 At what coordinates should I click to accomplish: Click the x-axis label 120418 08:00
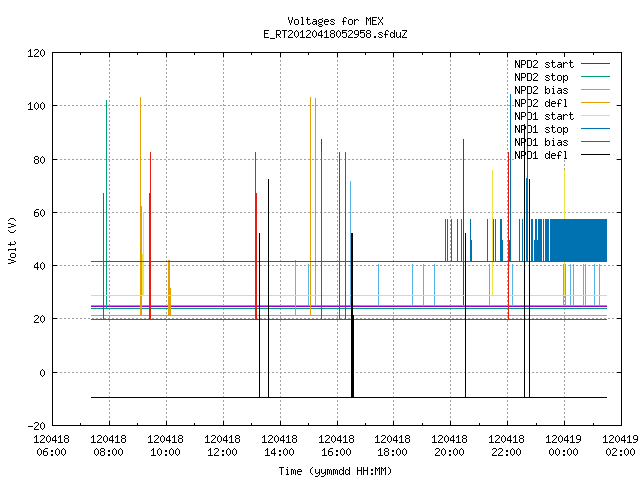click(x=109, y=446)
